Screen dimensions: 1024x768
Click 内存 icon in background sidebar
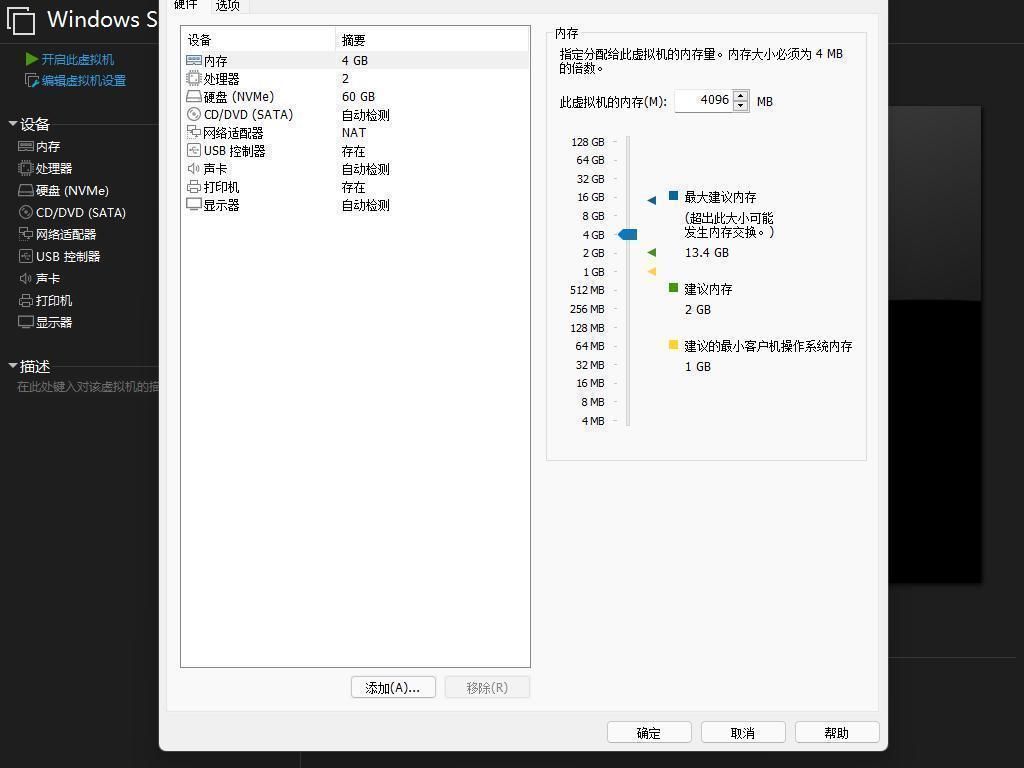tap(25, 146)
